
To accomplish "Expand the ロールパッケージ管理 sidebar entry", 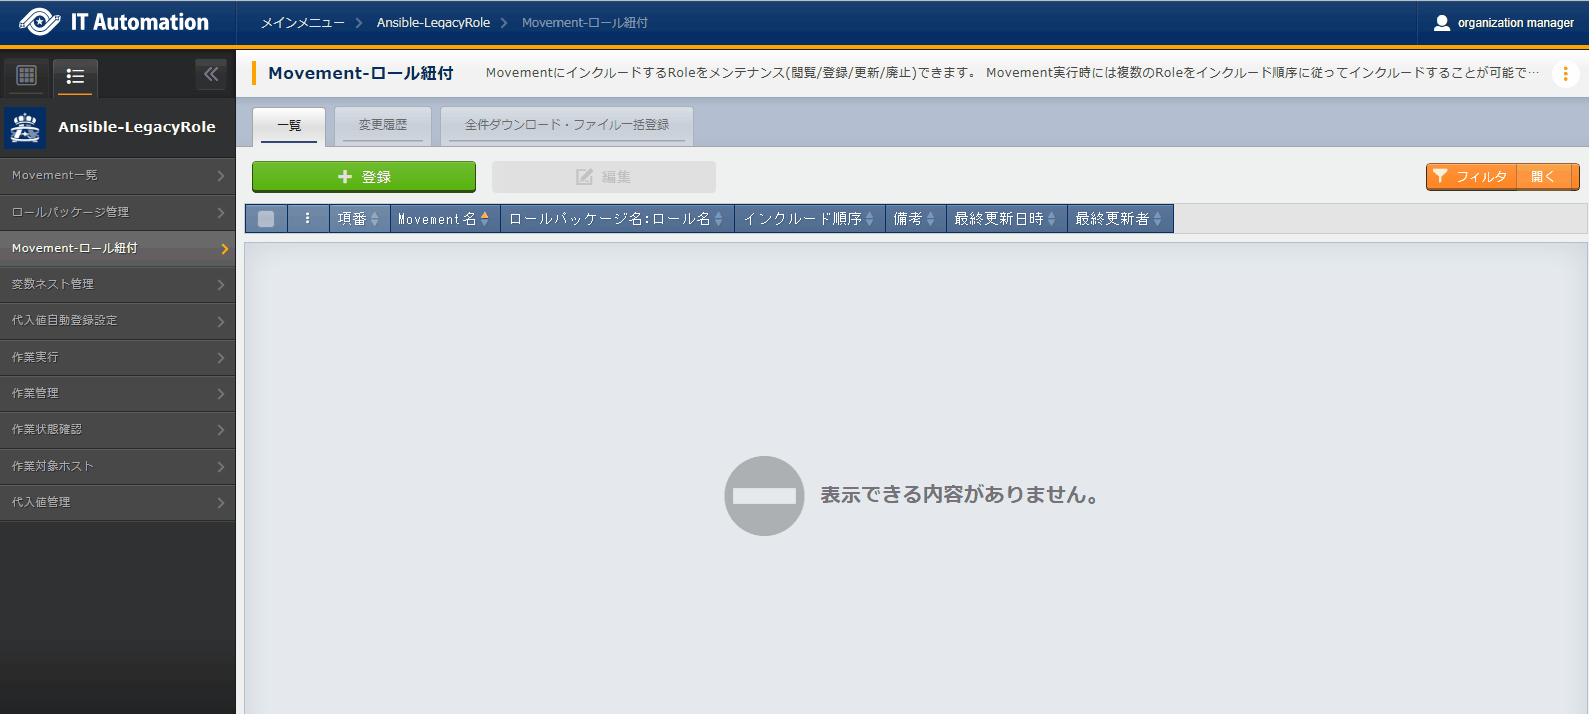I will [x=117, y=212].
